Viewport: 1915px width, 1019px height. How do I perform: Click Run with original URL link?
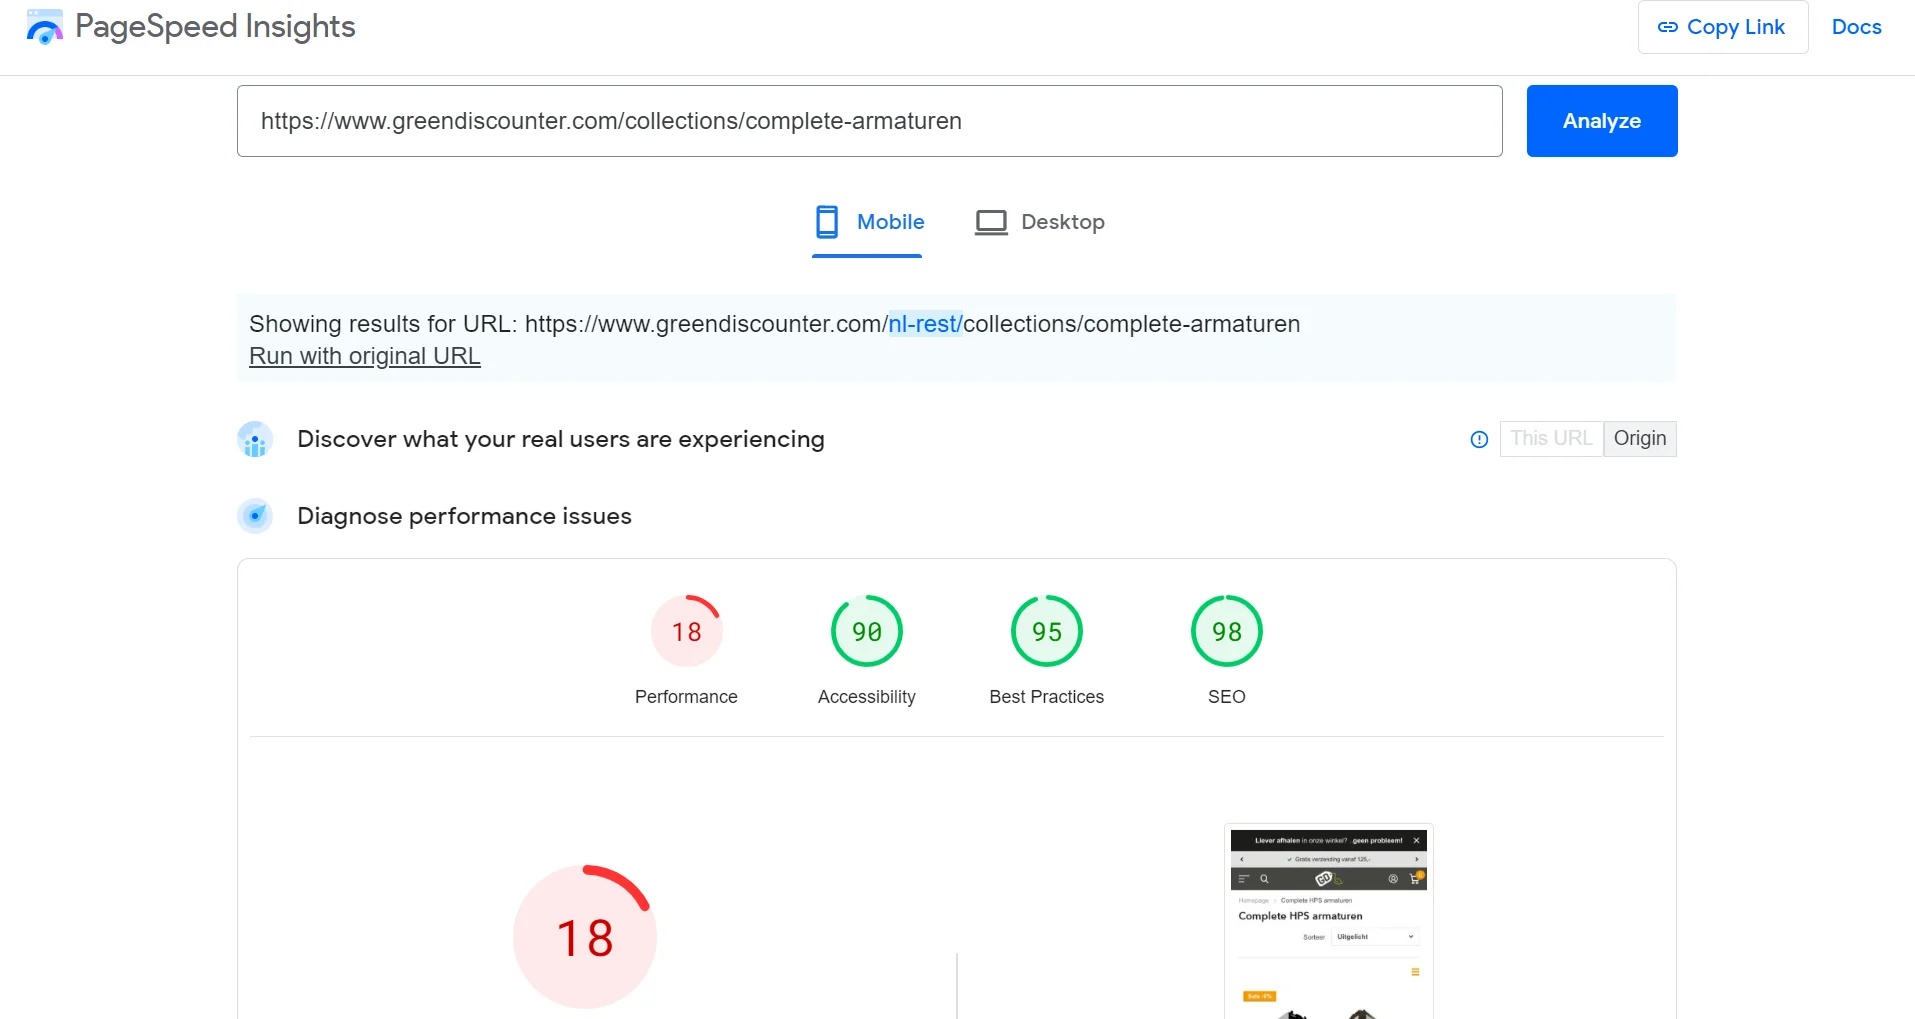pyautogui.click(x=365, y=356)
